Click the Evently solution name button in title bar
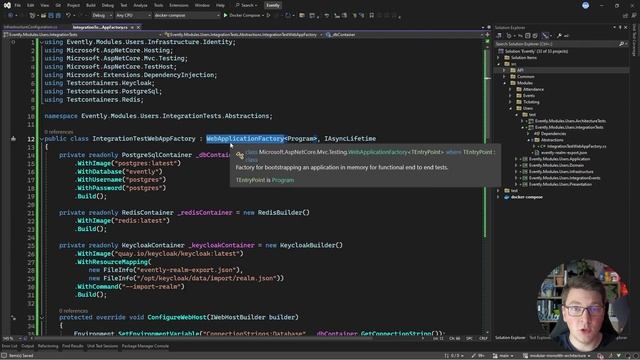Image resolution: width=640 pixels, height=360 pixels. (273, 5)
